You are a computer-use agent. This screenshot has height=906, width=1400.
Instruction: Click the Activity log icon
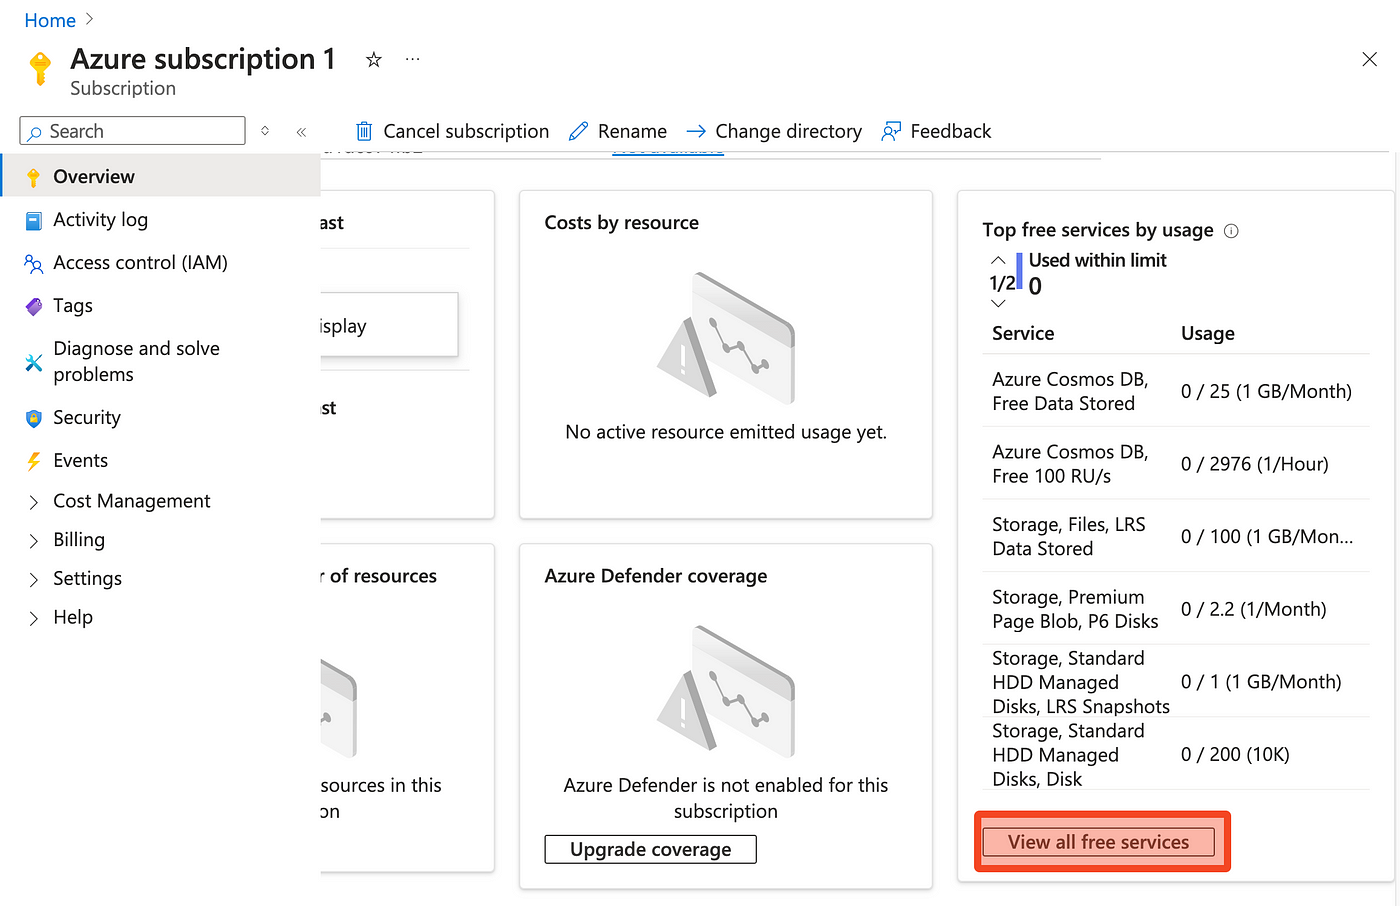point(34,221)
